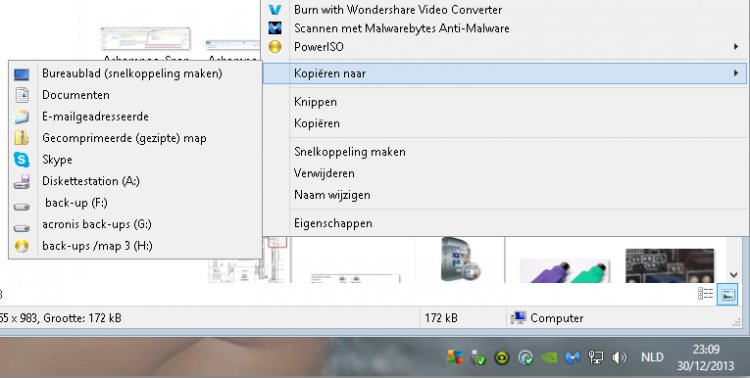The height and width of the screenshot is (378, 750).
Task: Select Verwijderen in context menu
Action: (x=324, y=173)
